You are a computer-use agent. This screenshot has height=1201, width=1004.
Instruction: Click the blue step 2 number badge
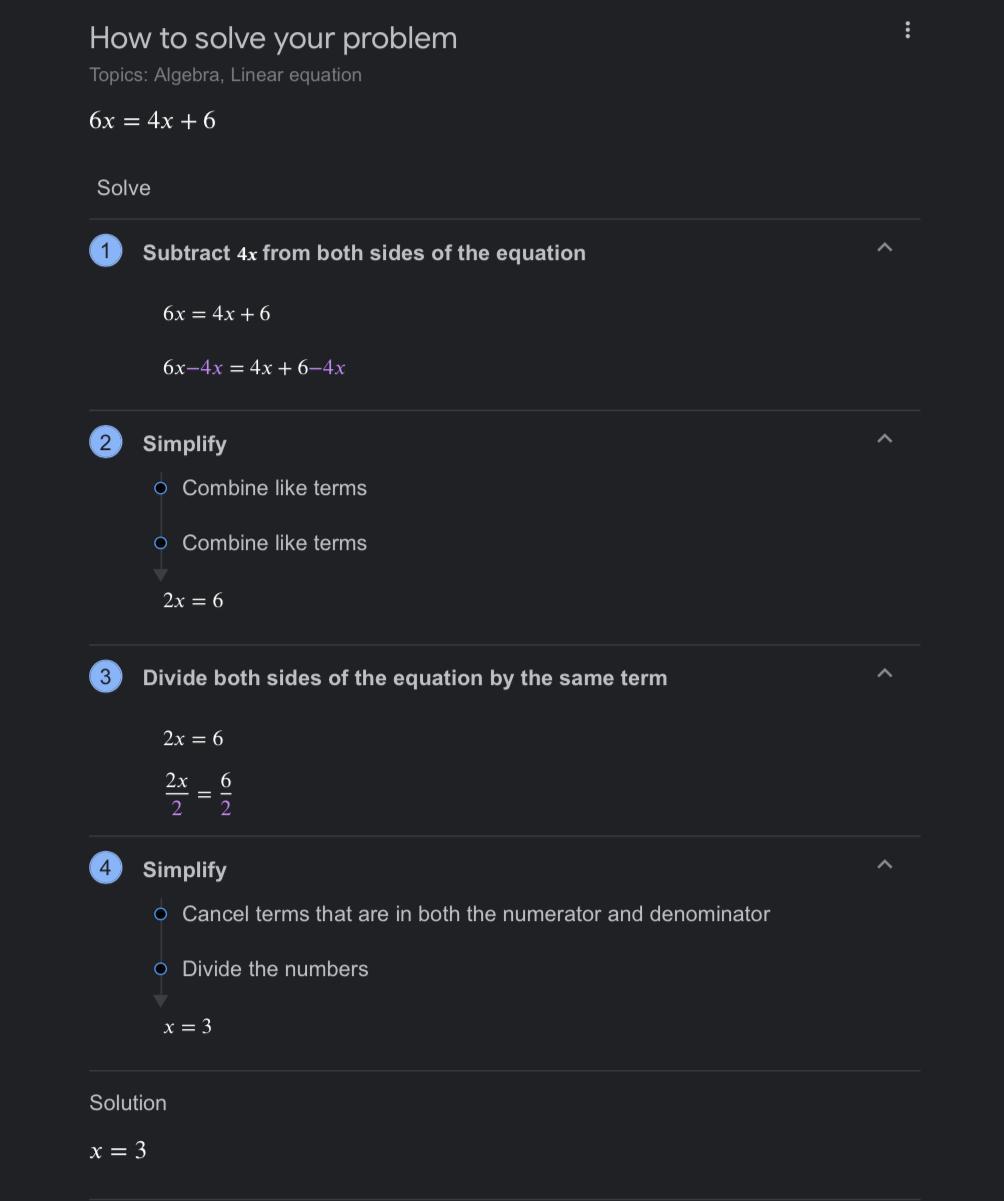point(106,441)
